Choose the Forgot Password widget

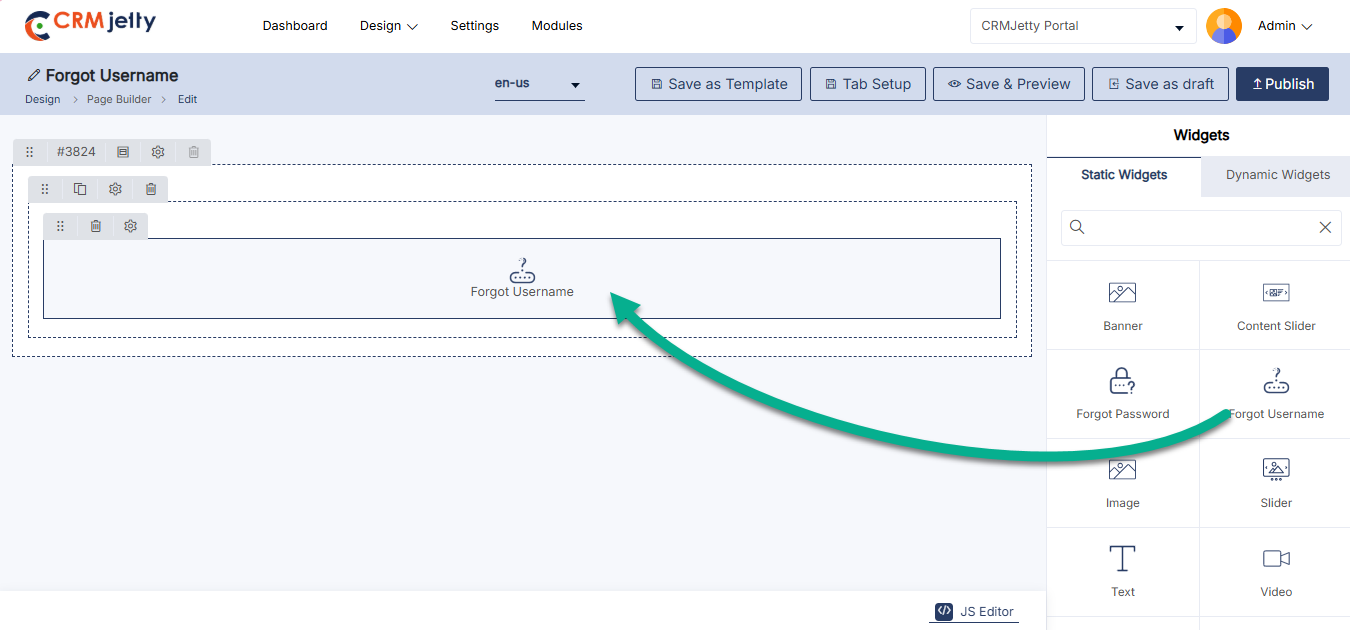1122,393
